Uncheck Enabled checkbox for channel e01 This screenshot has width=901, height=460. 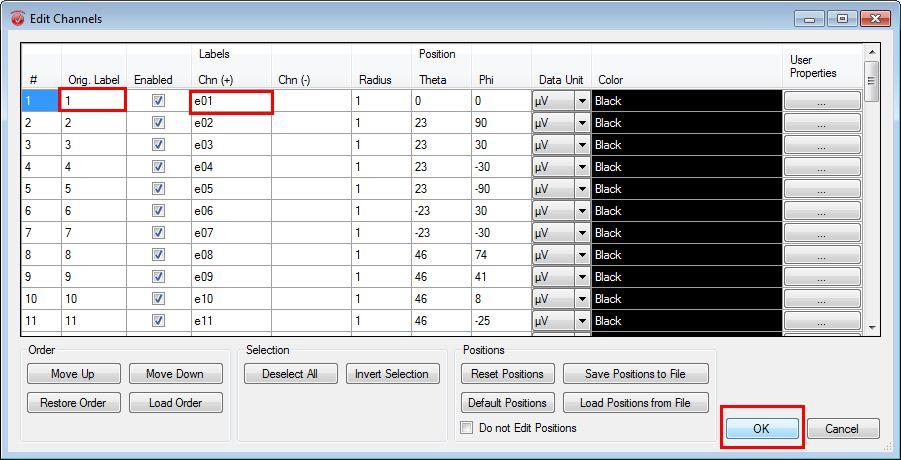(159, 100)
